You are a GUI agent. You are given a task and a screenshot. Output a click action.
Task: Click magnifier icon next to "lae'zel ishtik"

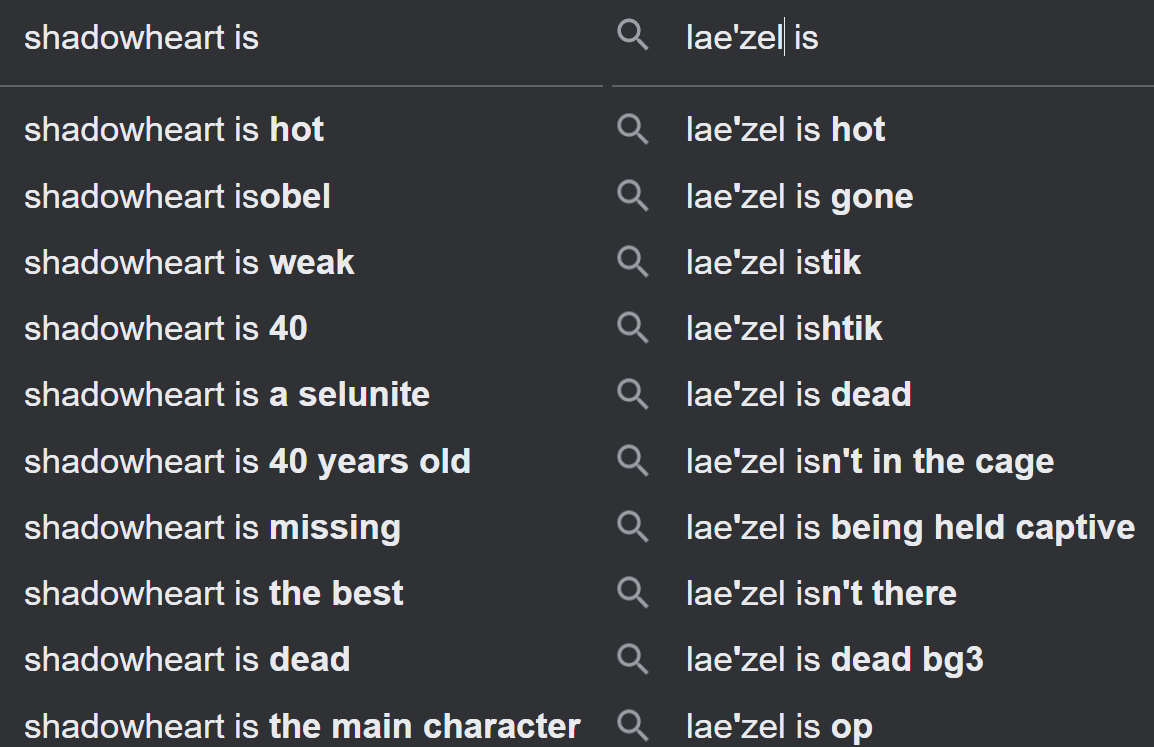pyautogui.click(x=632, y=328)
